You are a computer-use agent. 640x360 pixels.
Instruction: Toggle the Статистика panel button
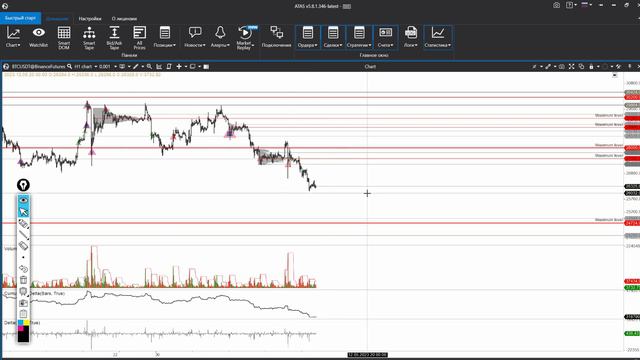(438, 37)
